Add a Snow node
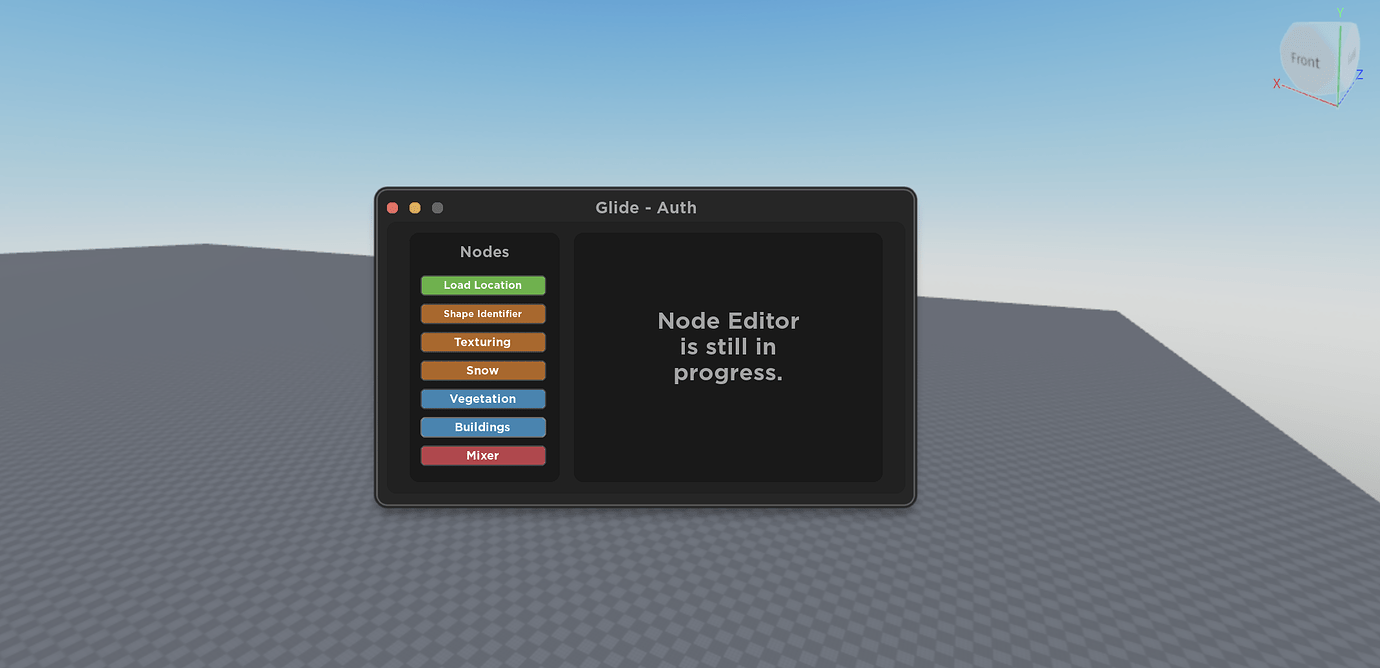 (483, 370)
